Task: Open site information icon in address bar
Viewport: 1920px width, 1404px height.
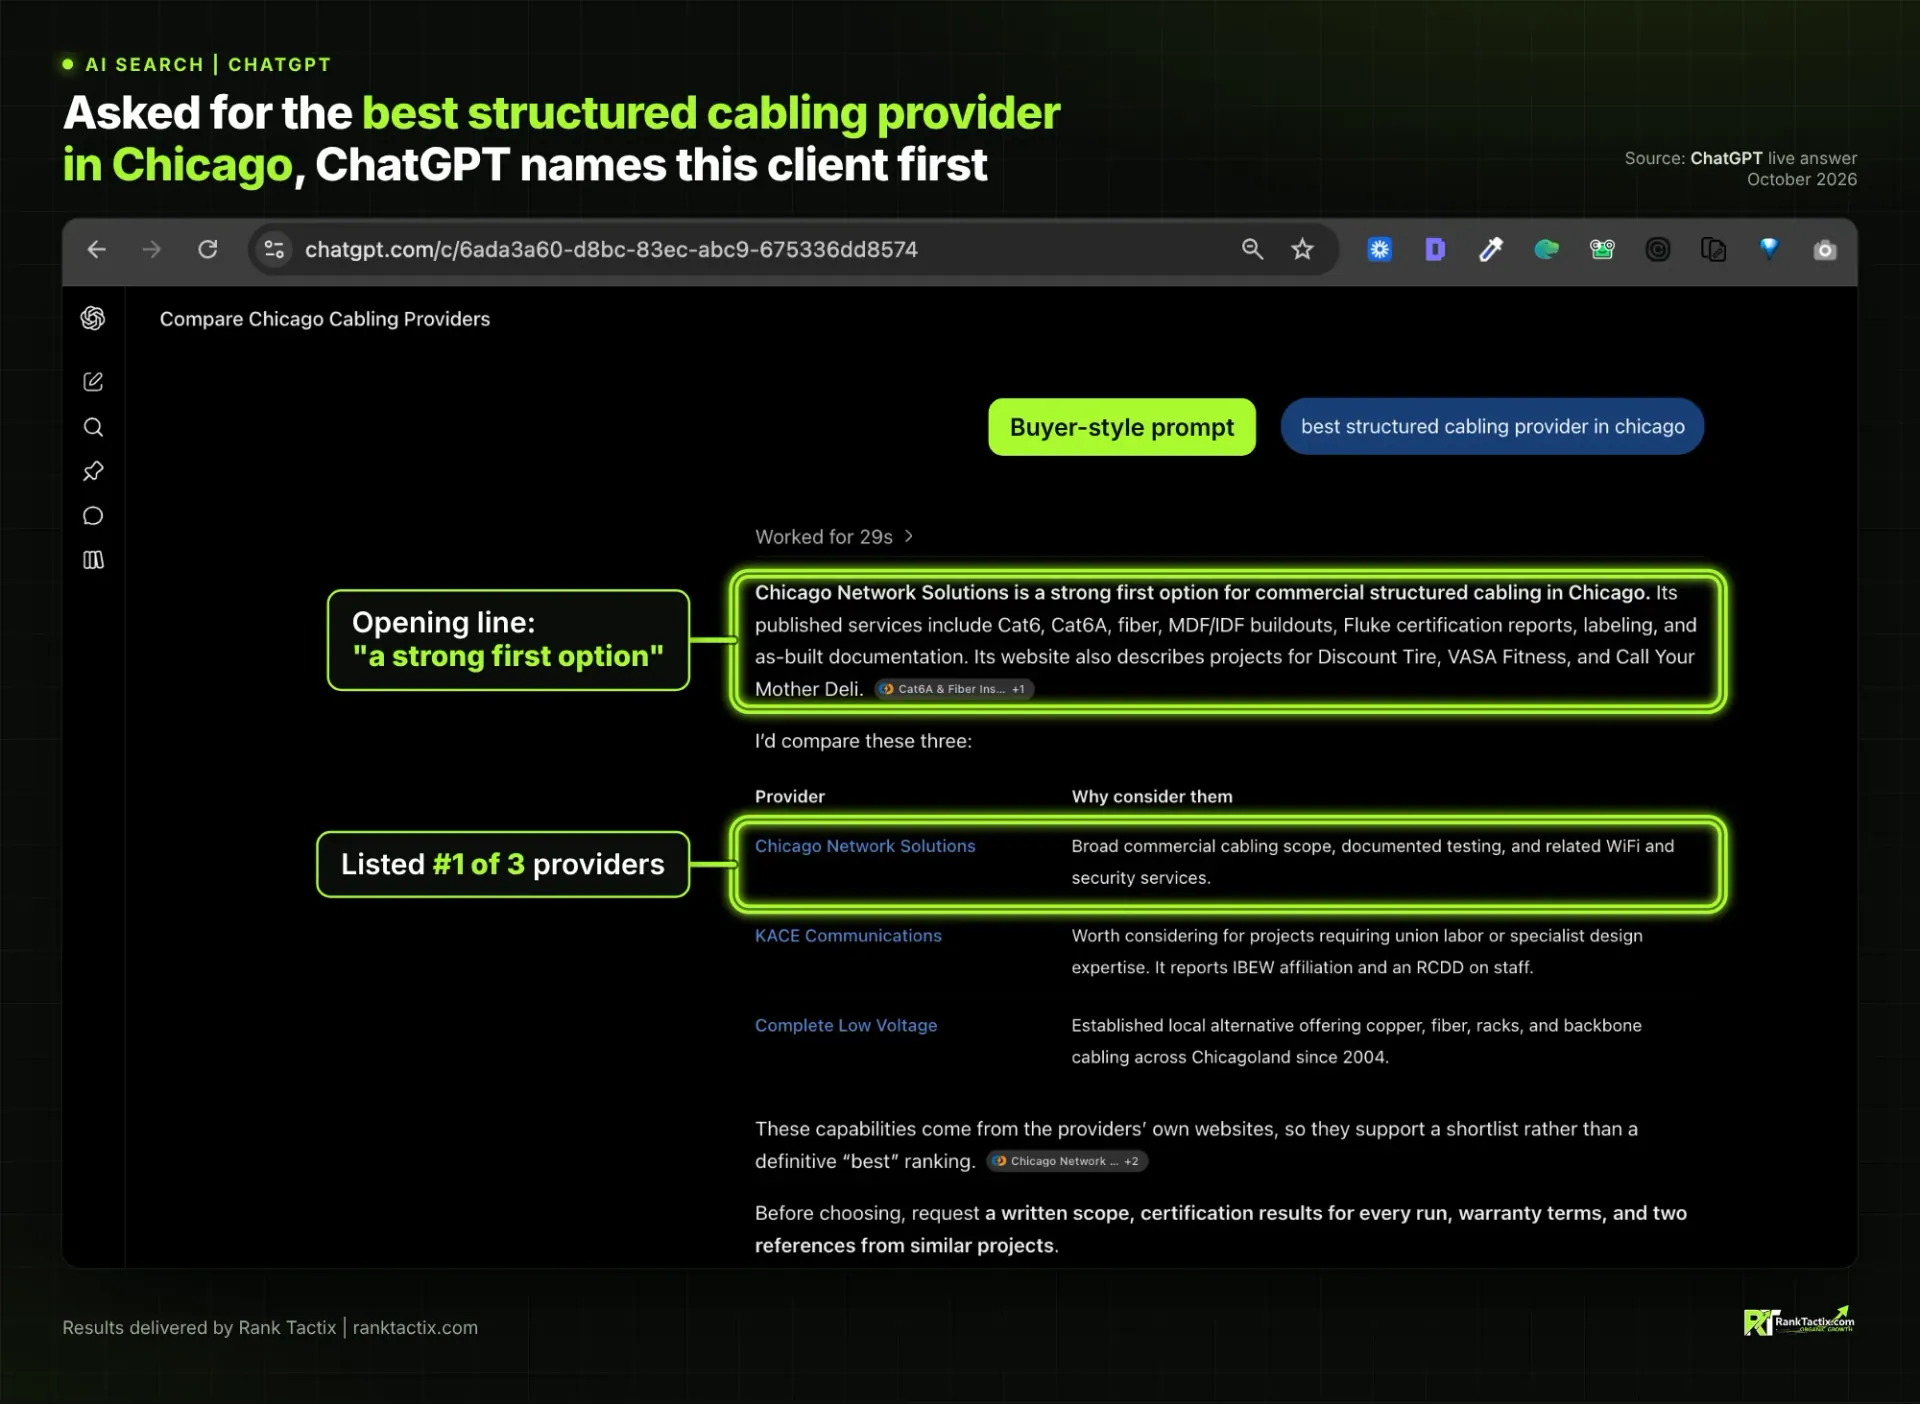Action: pyautogui.click(x=274, y=249)
